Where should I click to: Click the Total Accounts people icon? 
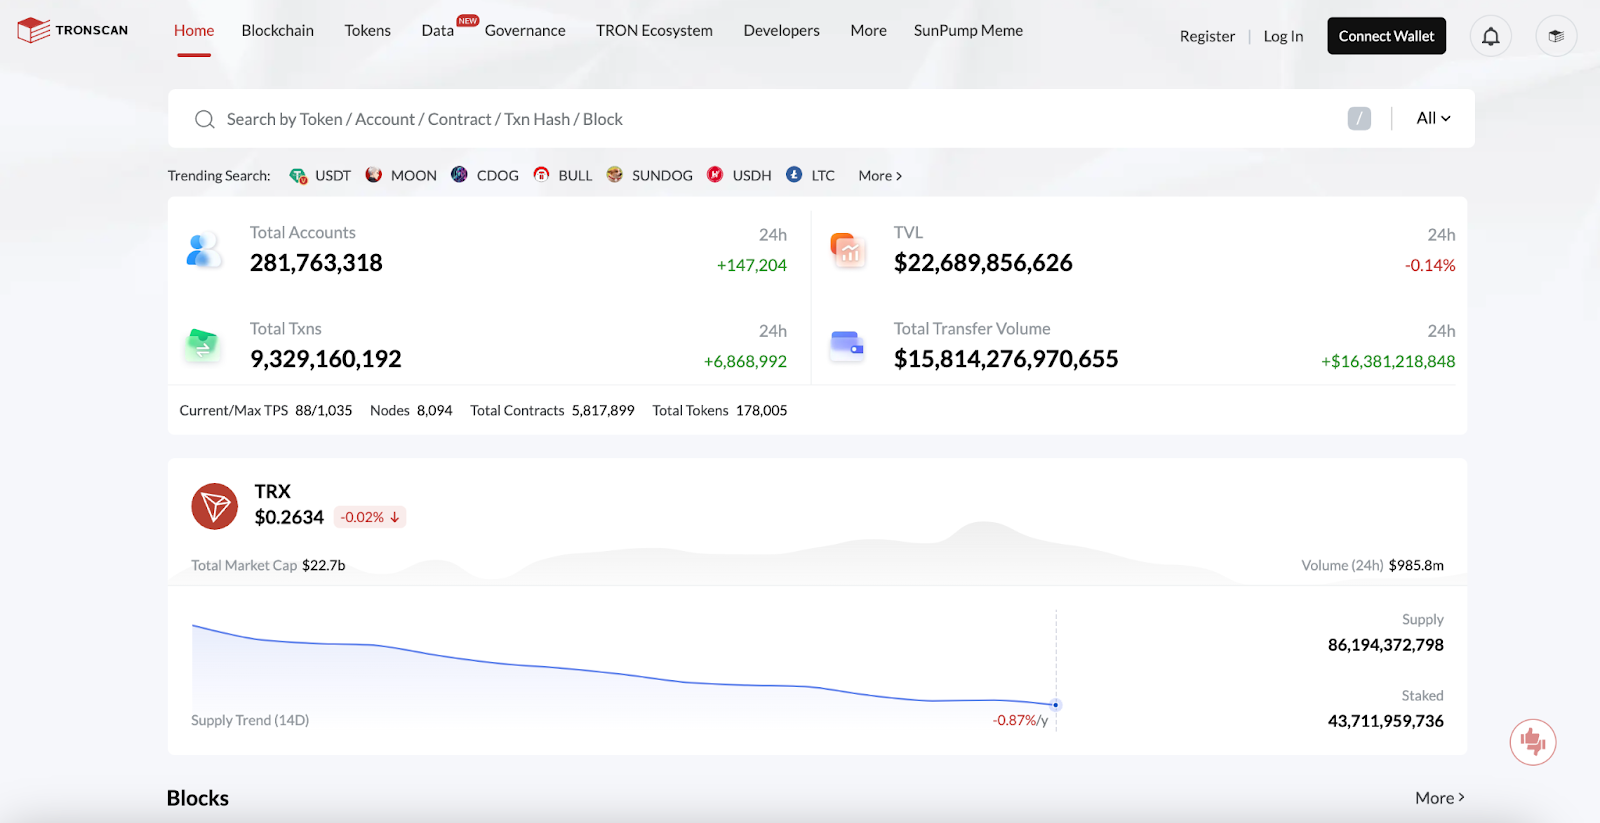pos(204,250)
